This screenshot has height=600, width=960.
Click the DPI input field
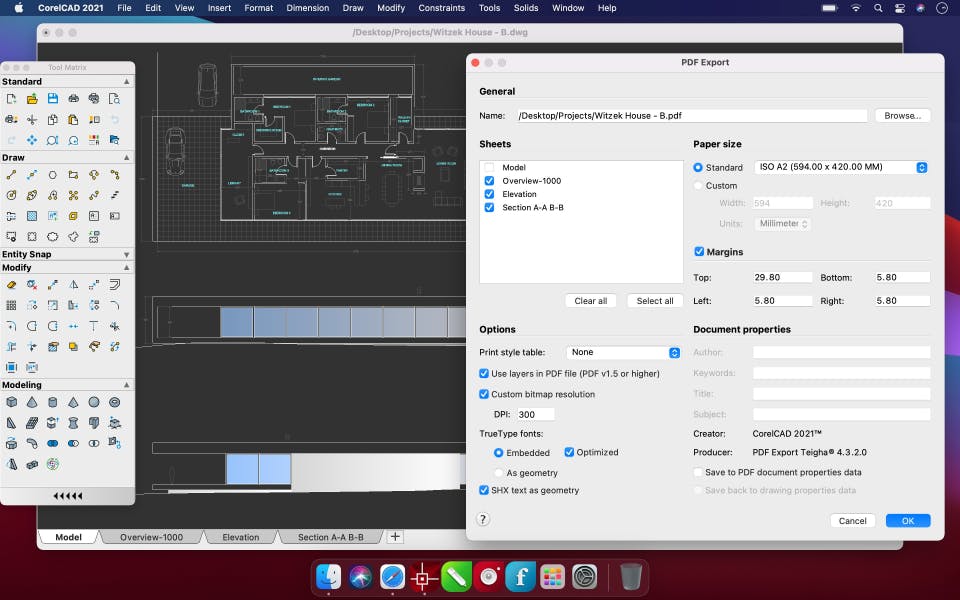(x=535, y=414)
